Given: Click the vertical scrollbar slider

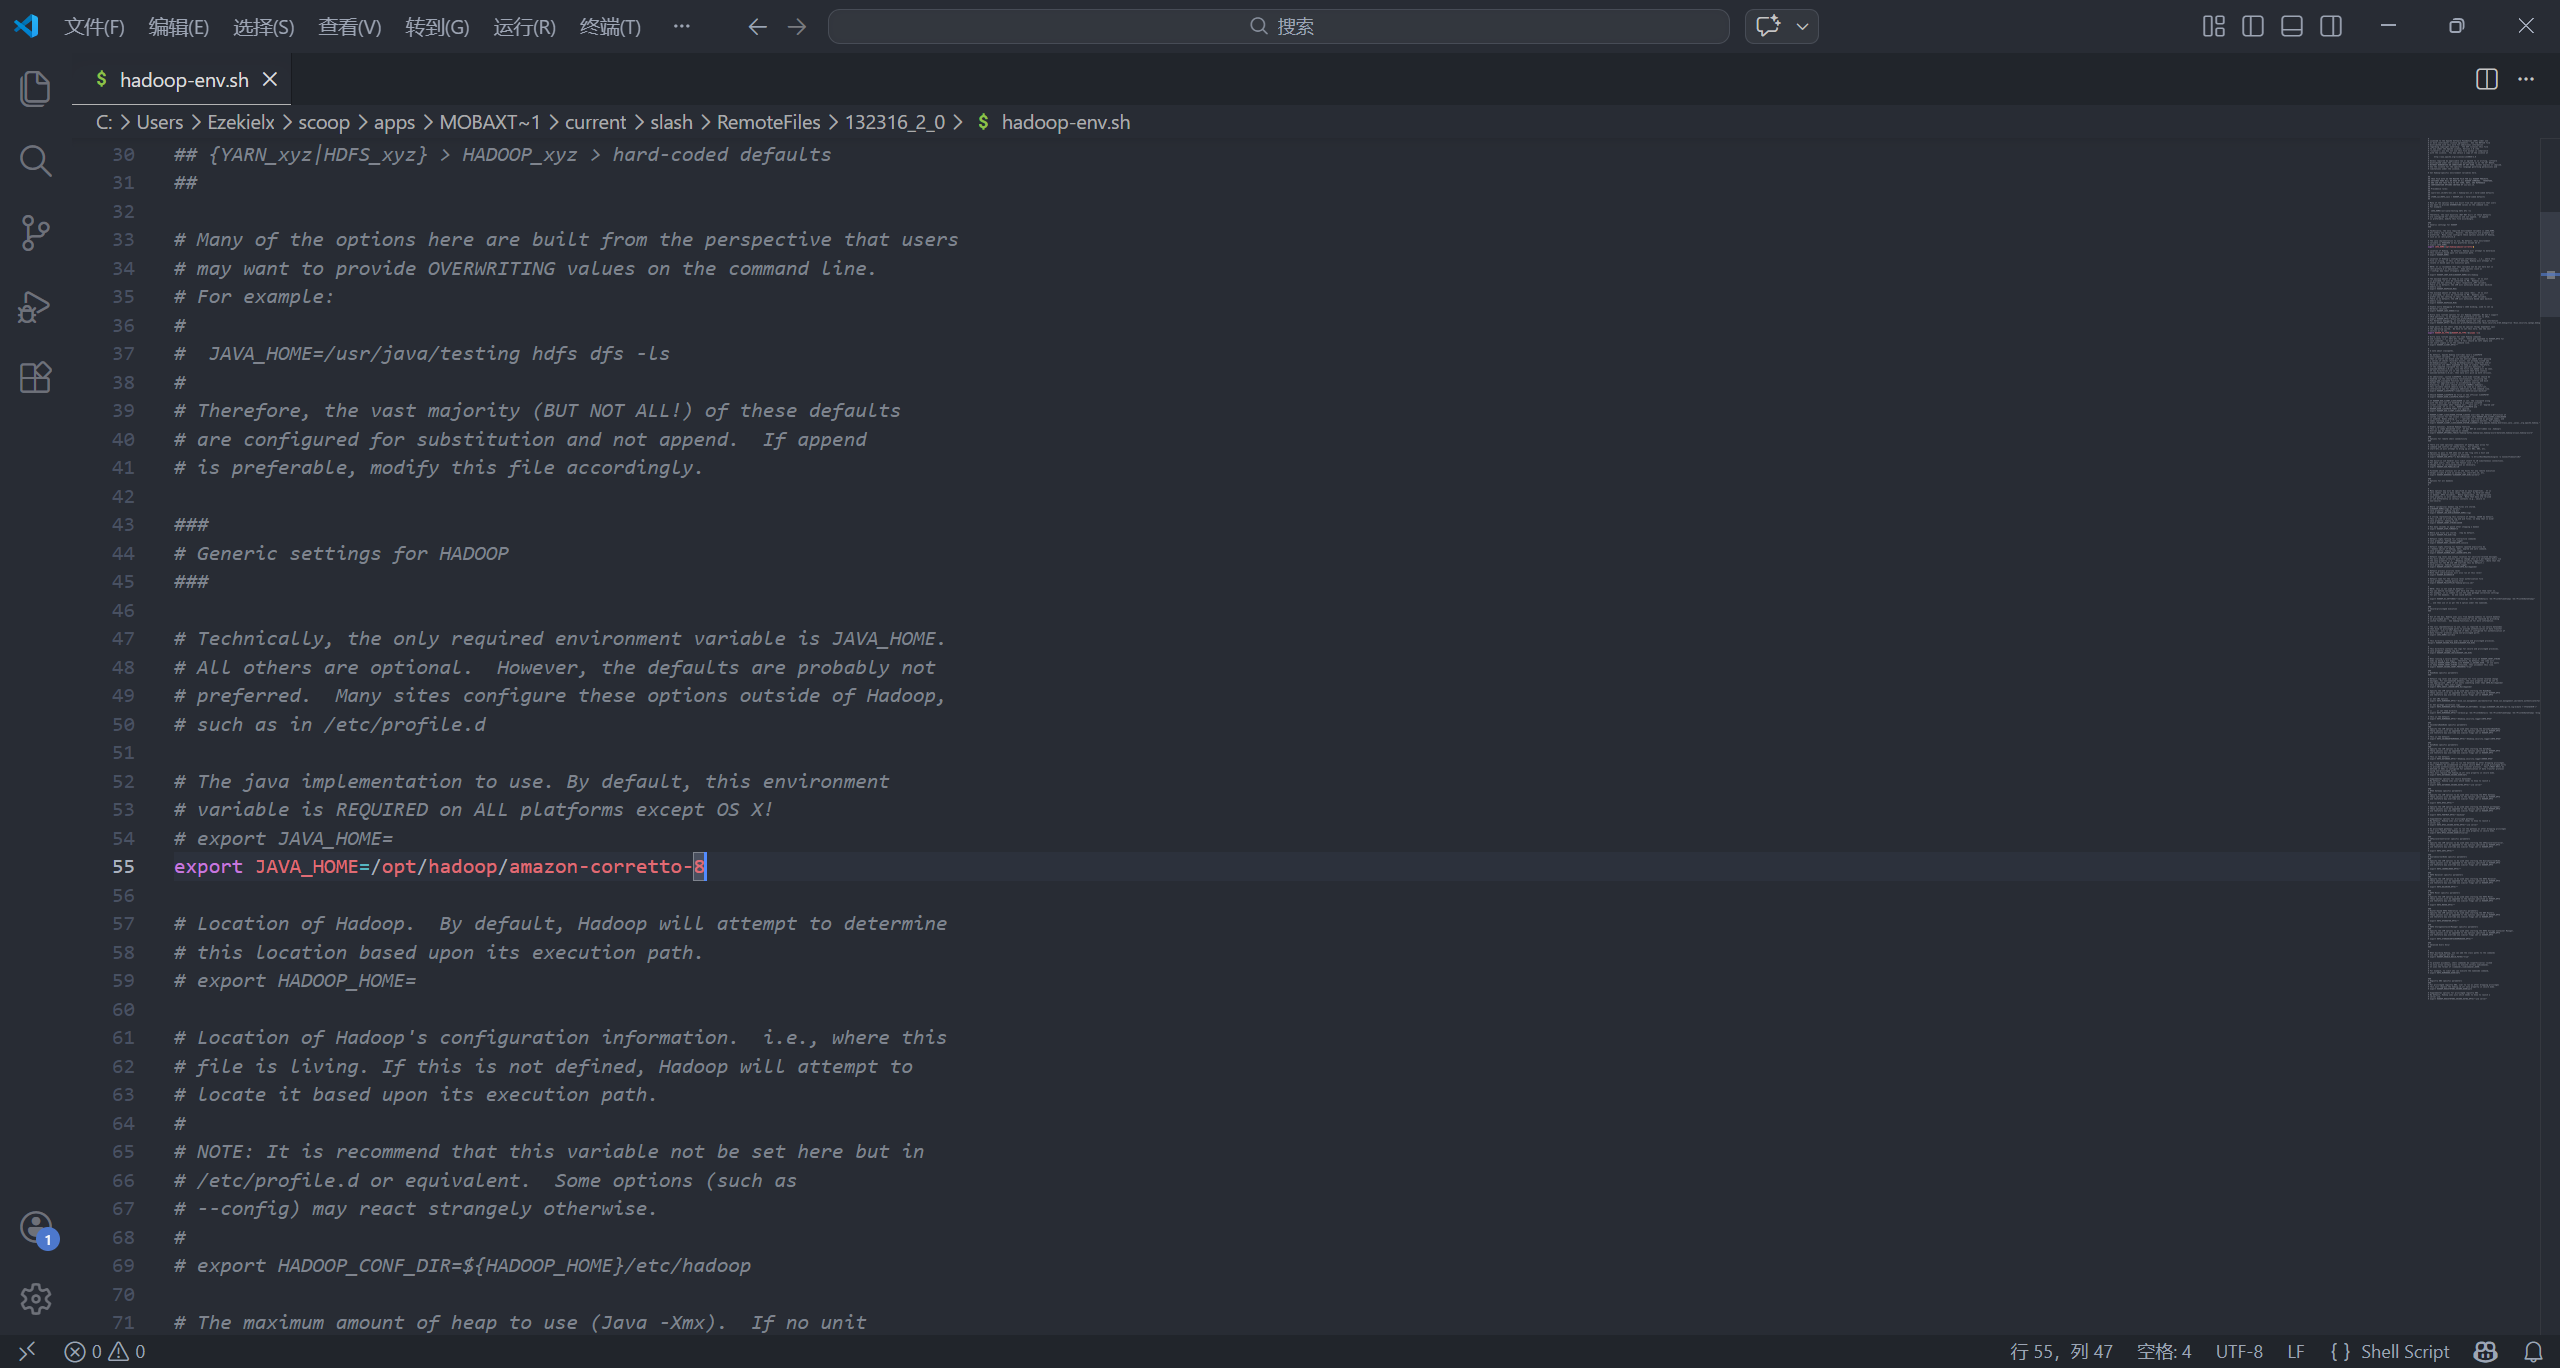Looking at the screenshot, I should click(x=2550, y=264).
